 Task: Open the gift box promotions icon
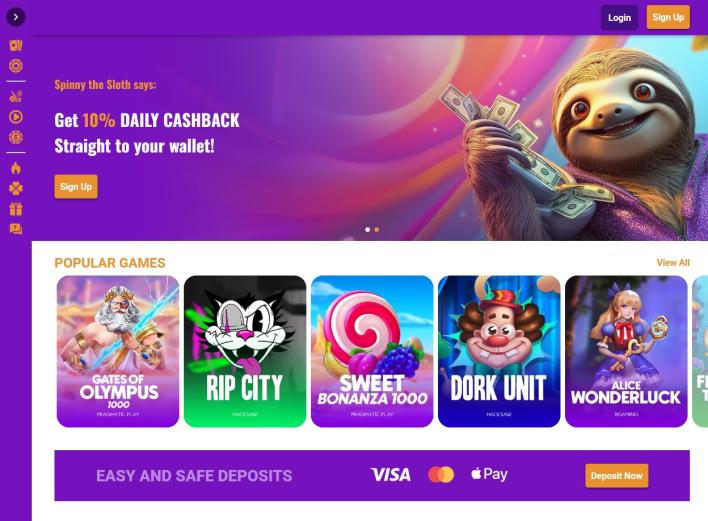tap(16, 209)
